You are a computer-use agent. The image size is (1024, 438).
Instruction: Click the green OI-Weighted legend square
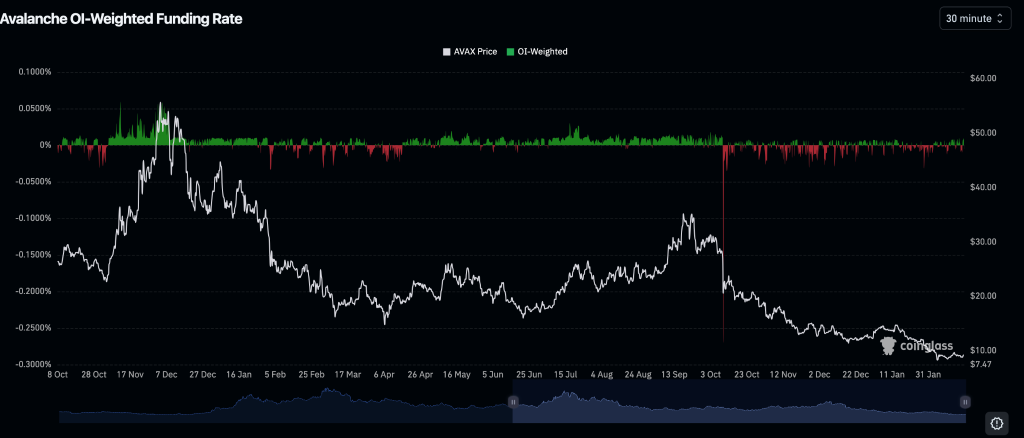tap(512, 51)
